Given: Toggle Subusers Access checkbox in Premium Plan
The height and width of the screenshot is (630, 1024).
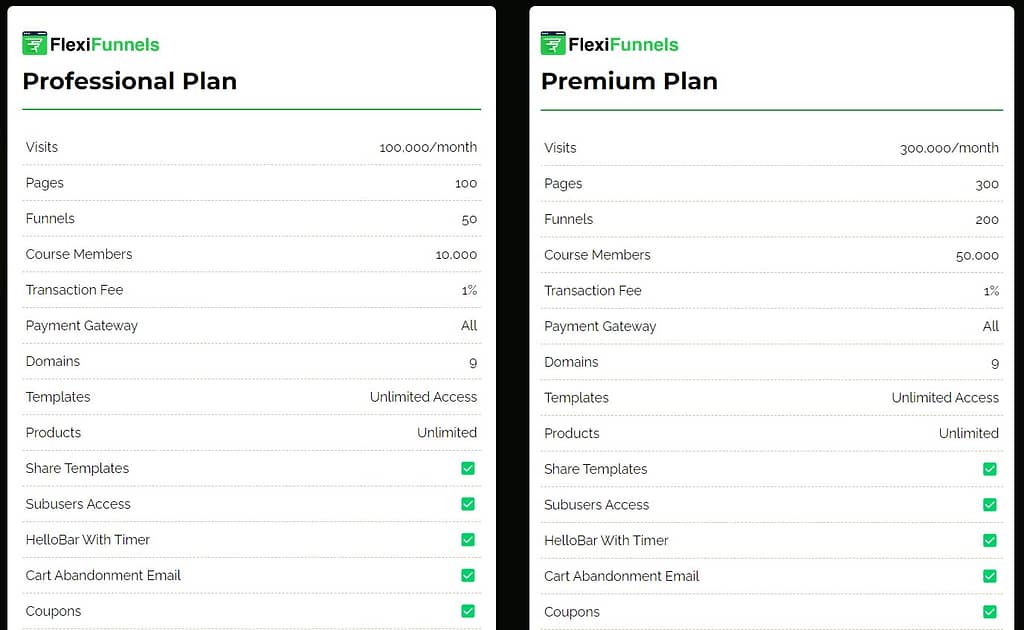Looking at the screenshot, I should [990, 505].
